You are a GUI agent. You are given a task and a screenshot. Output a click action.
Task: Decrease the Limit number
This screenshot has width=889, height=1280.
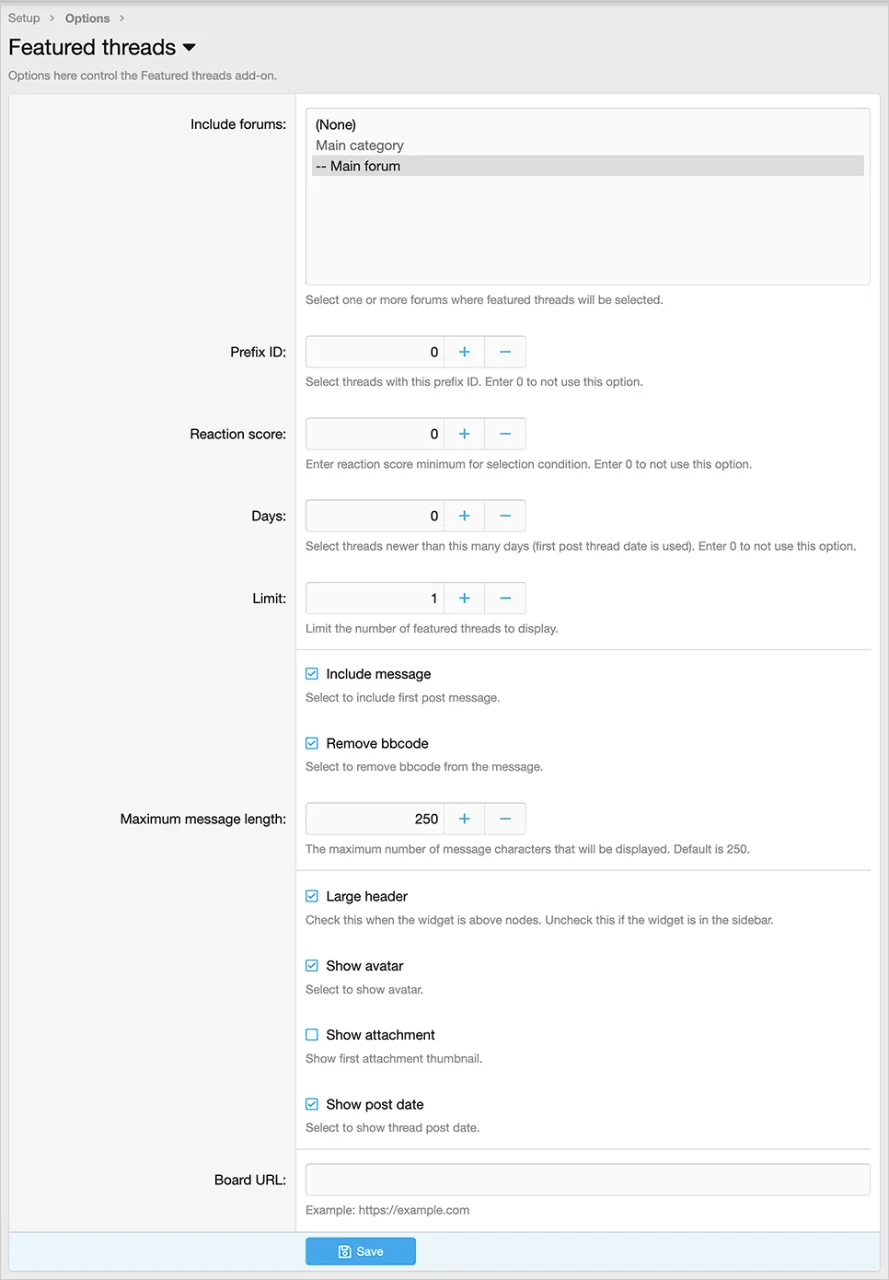tap(505, 598)
